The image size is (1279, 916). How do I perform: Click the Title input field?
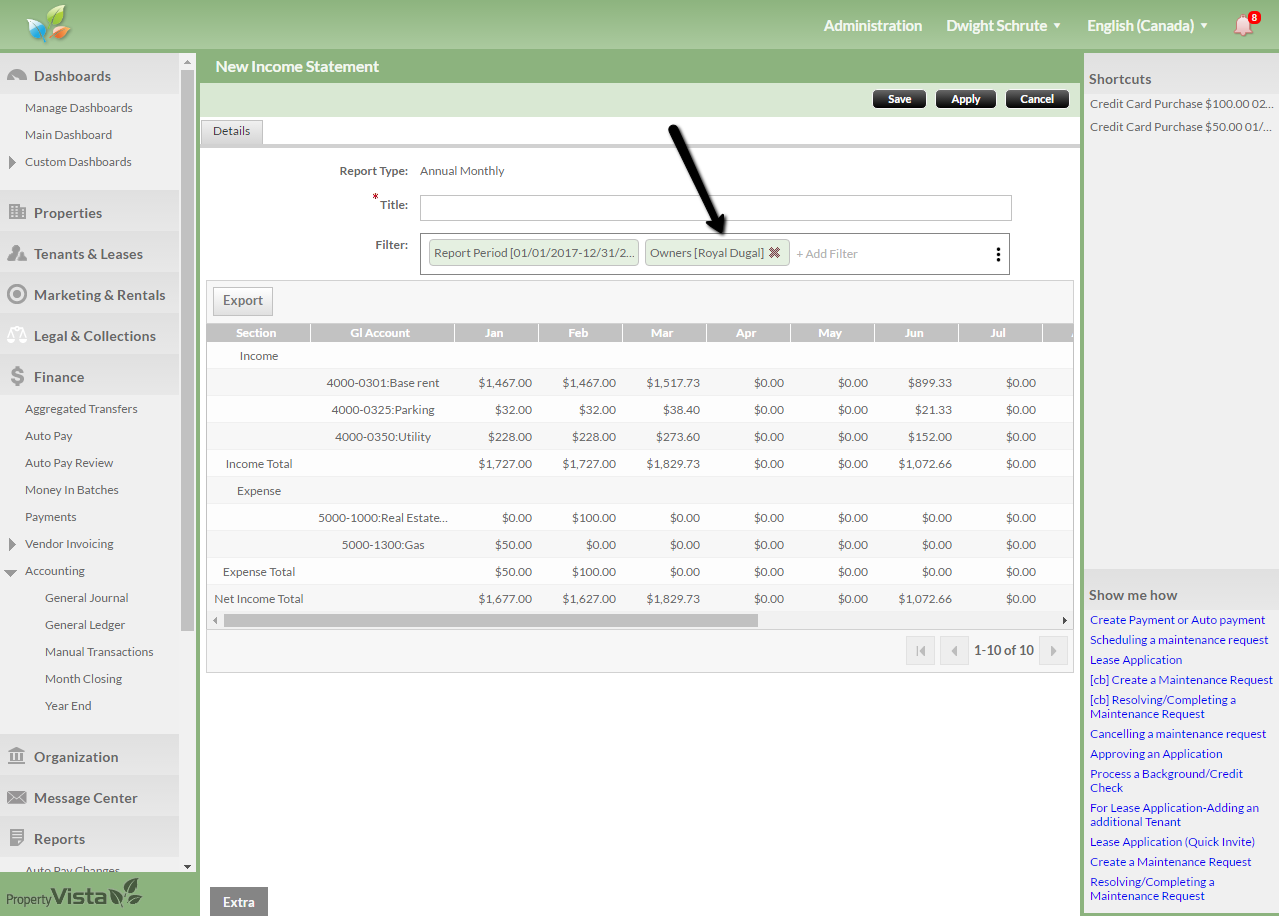(x=715, y=208)
